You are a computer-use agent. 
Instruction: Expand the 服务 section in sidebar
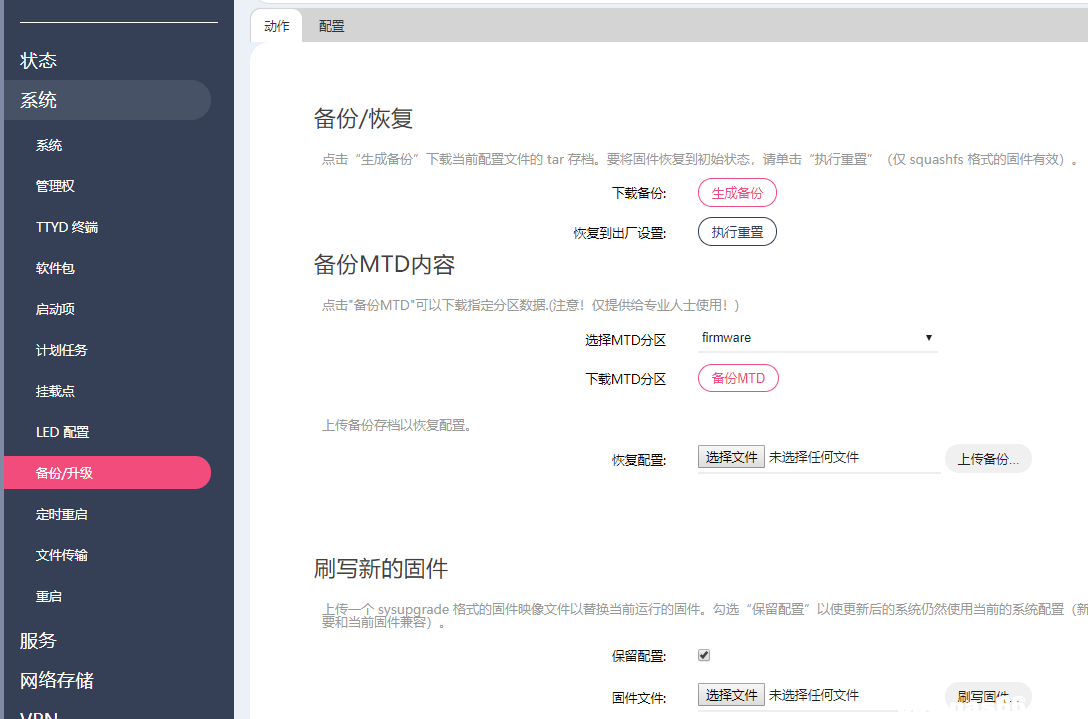(38, 640)
